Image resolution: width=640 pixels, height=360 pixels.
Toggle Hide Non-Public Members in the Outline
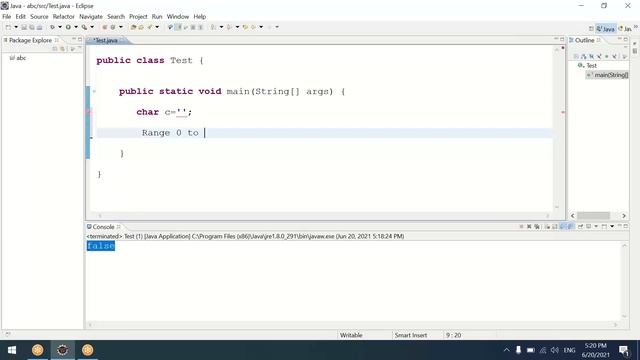607,56
